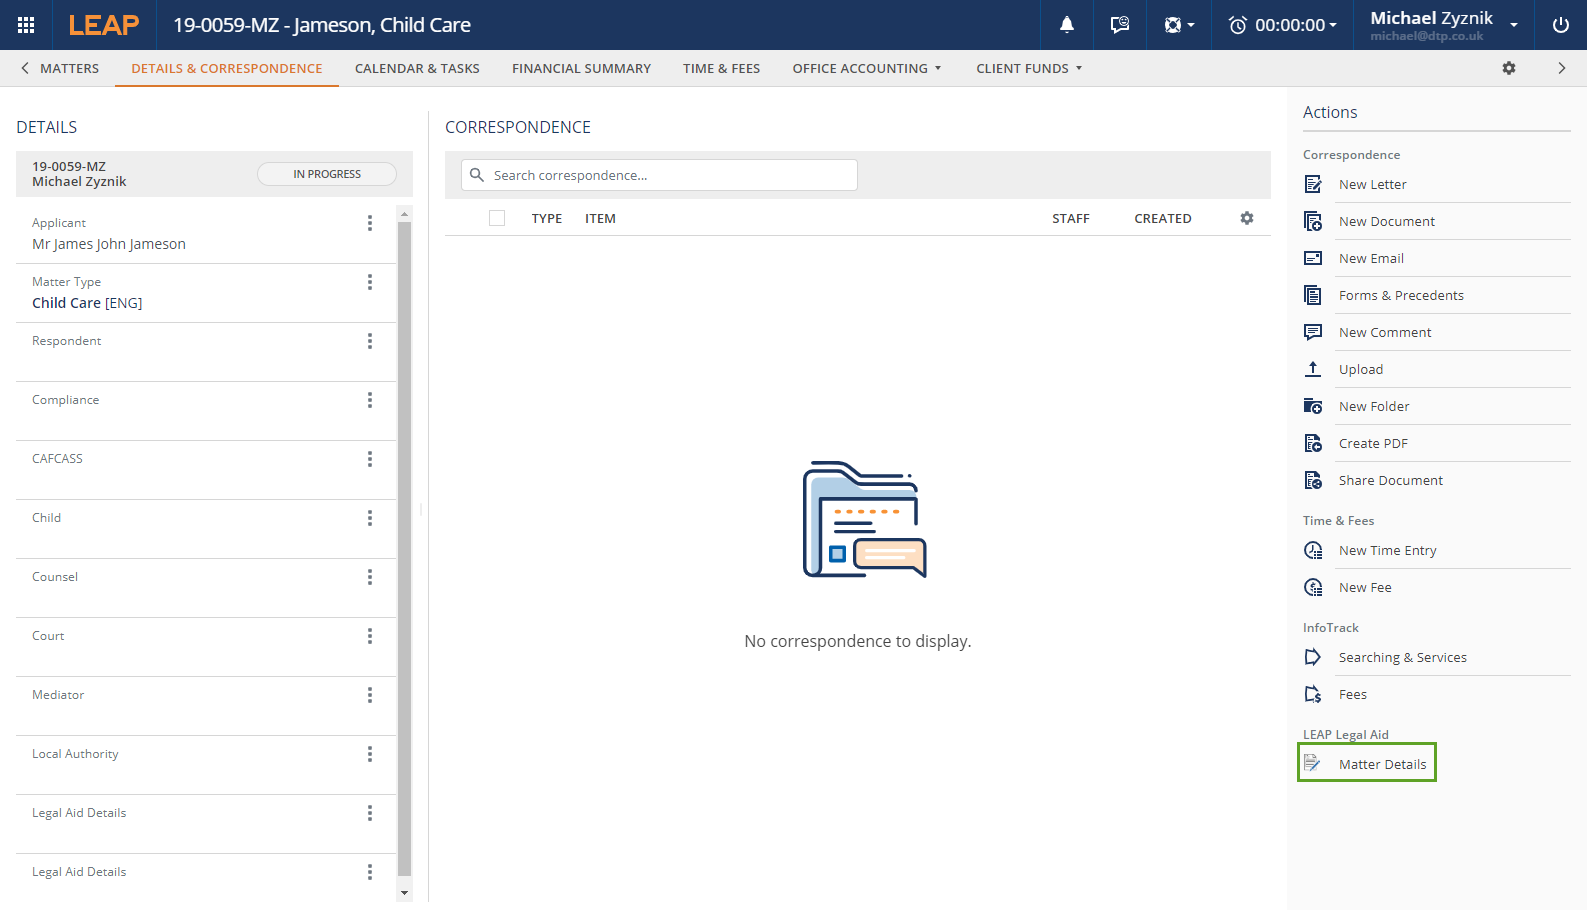
Task: Switch to the Calendar & Tasks tab
Action: pyautogui.click(x=417, y=68)
